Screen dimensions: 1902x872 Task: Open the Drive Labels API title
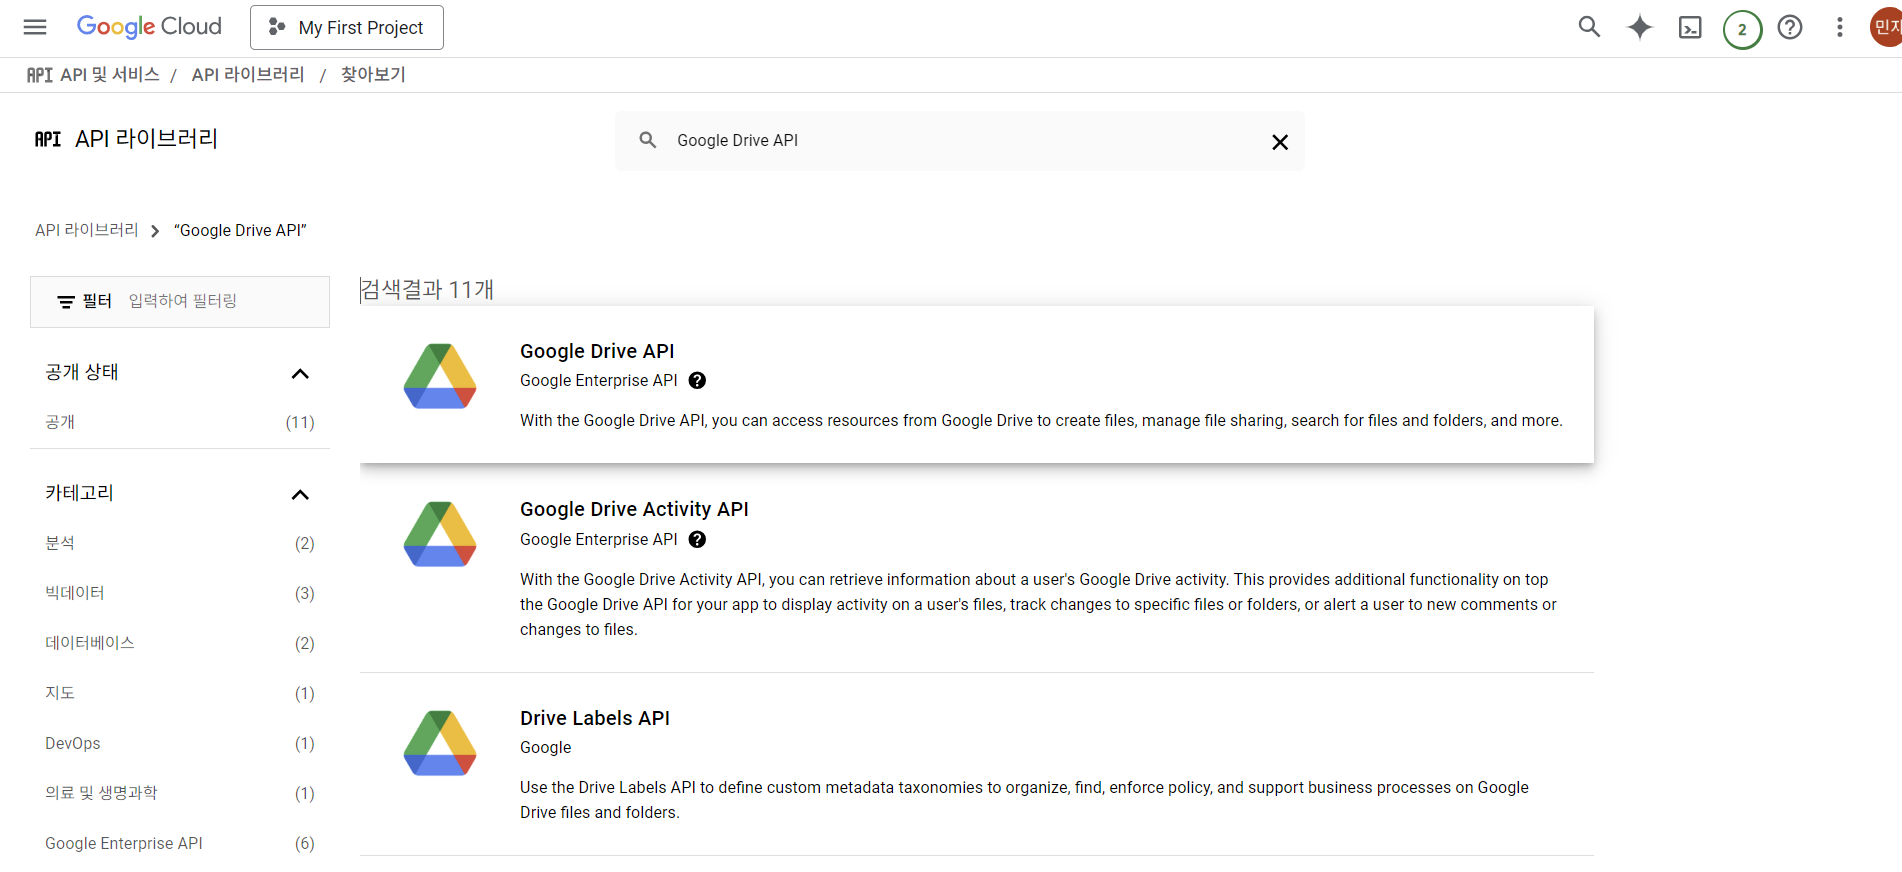[595, 718]
